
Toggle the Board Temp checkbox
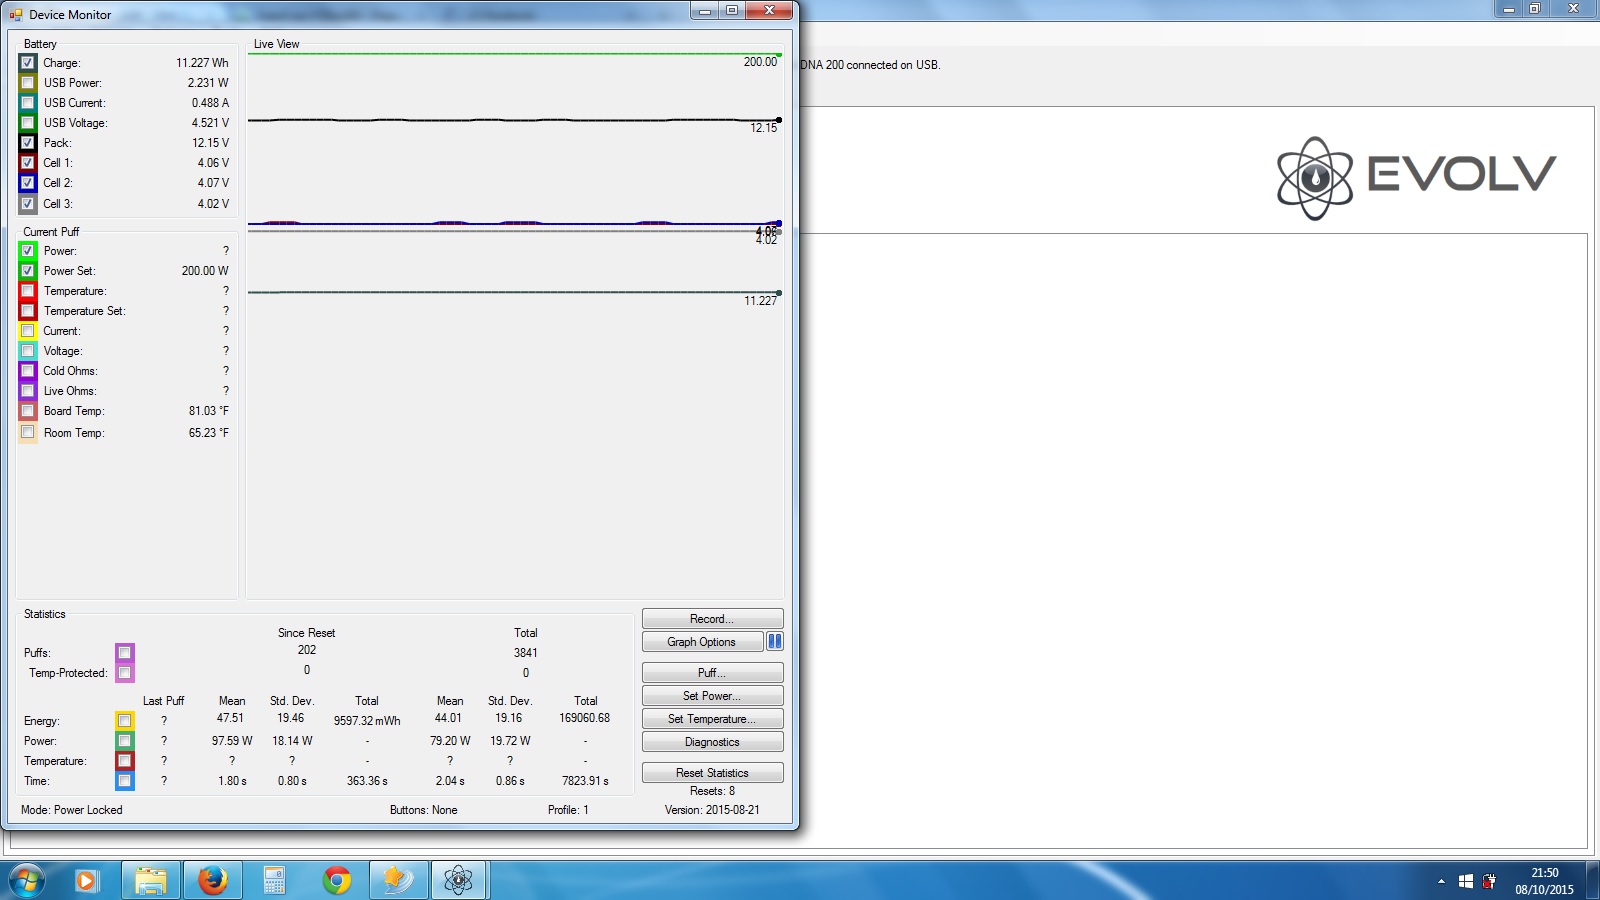[x=28, y=411]
